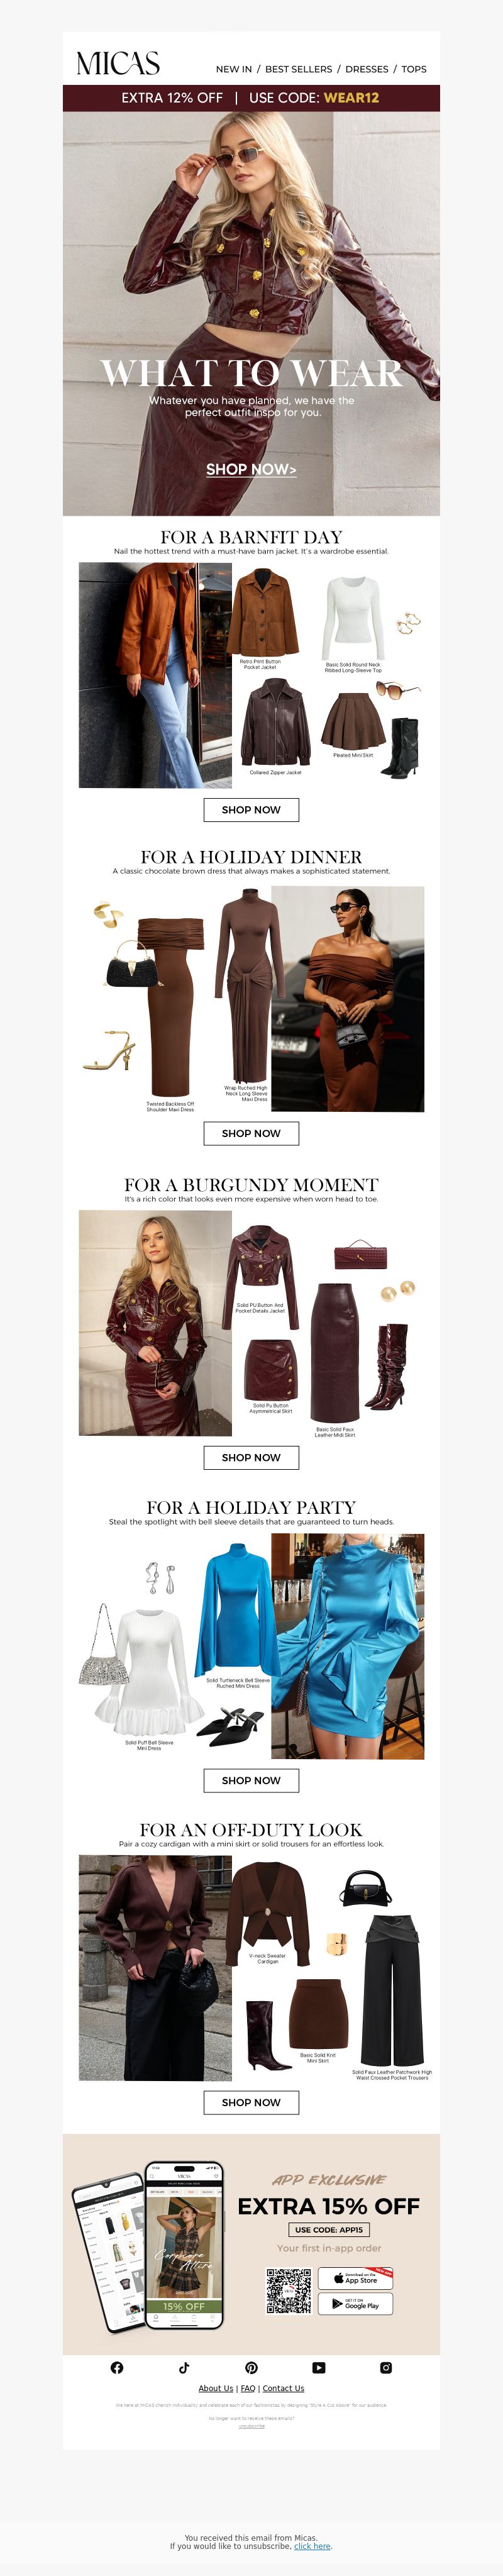Image resolution: width=503 pixels, height=2576 pixels.
Task: Click SHOP NOW under Holiday Party section
Action: coord(251,1780)
